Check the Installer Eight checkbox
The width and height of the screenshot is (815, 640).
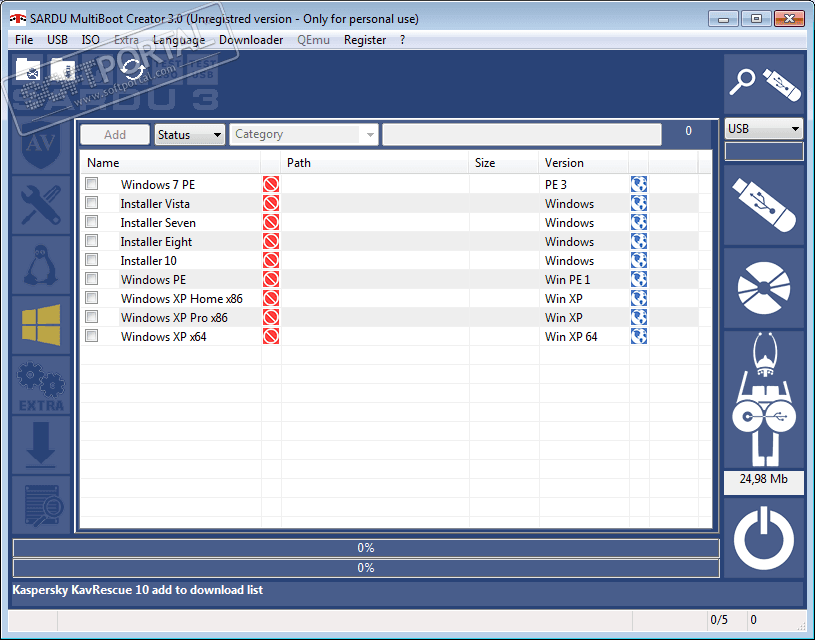[92, 241]
